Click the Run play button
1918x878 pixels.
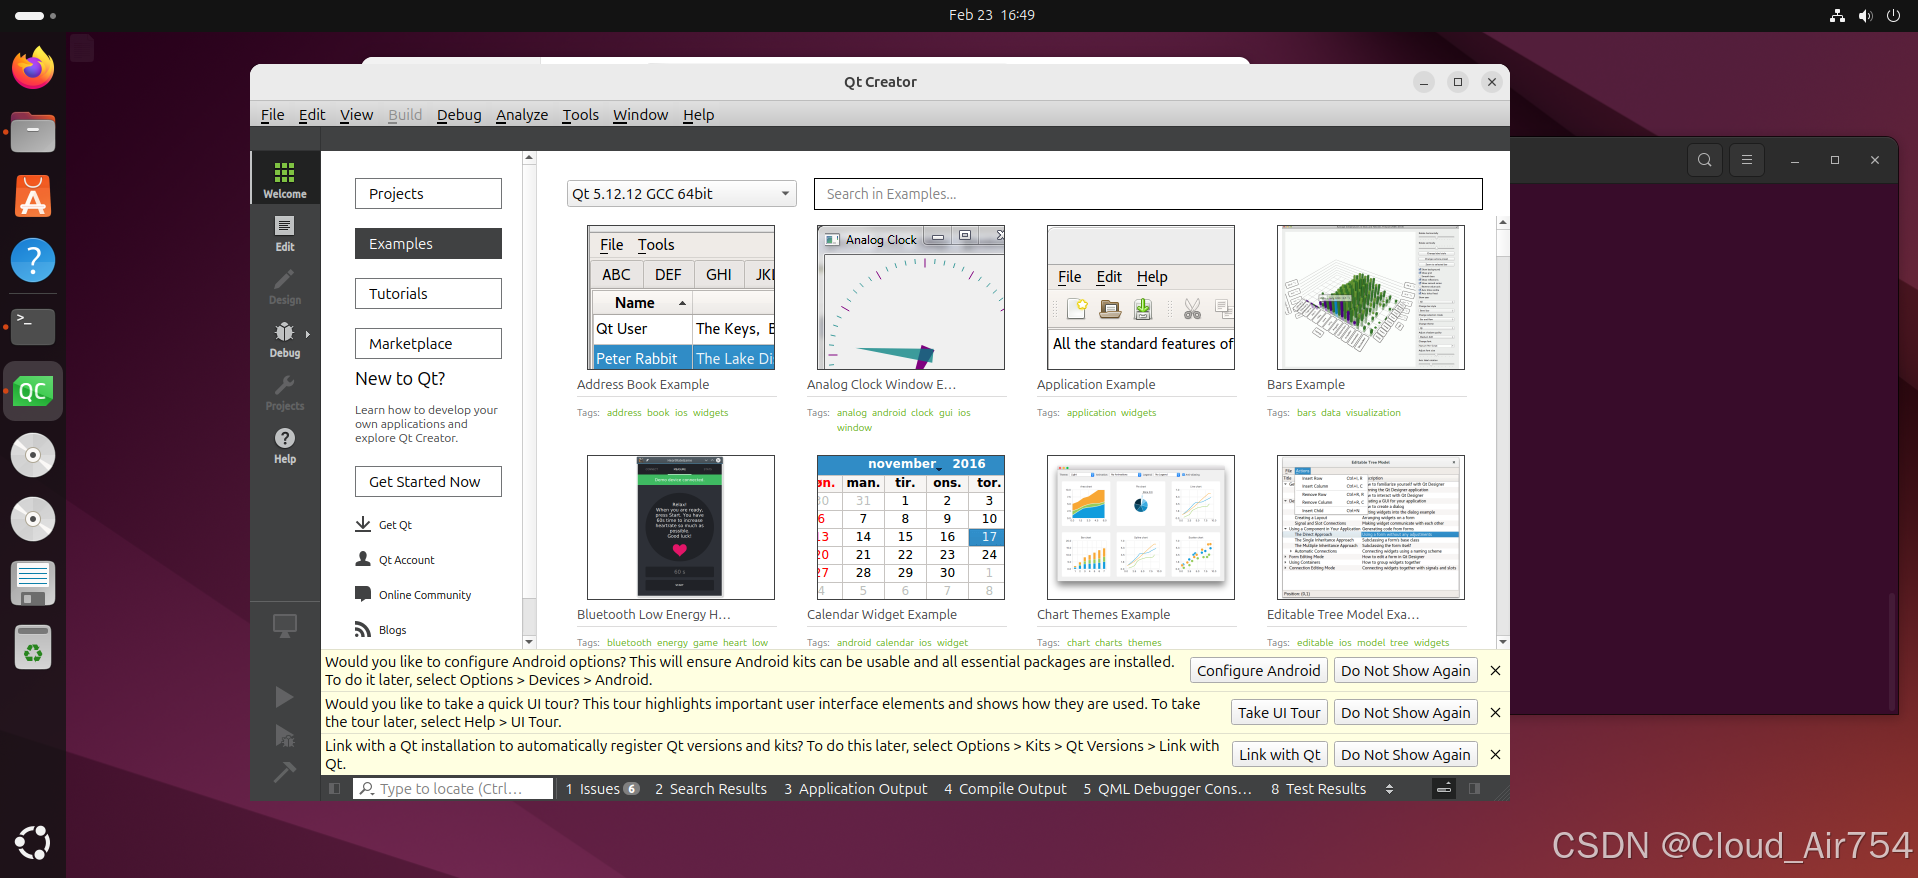tap(285, 697)
